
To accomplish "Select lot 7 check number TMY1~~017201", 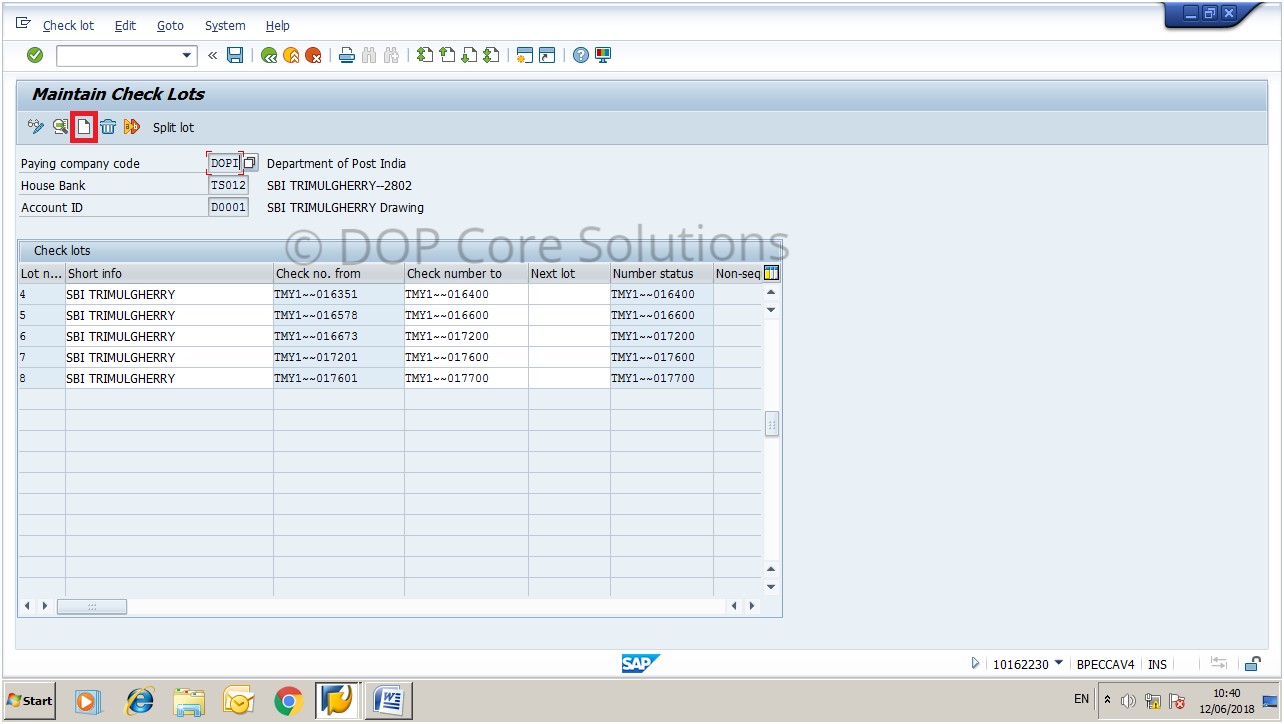I will click(339, 357).
